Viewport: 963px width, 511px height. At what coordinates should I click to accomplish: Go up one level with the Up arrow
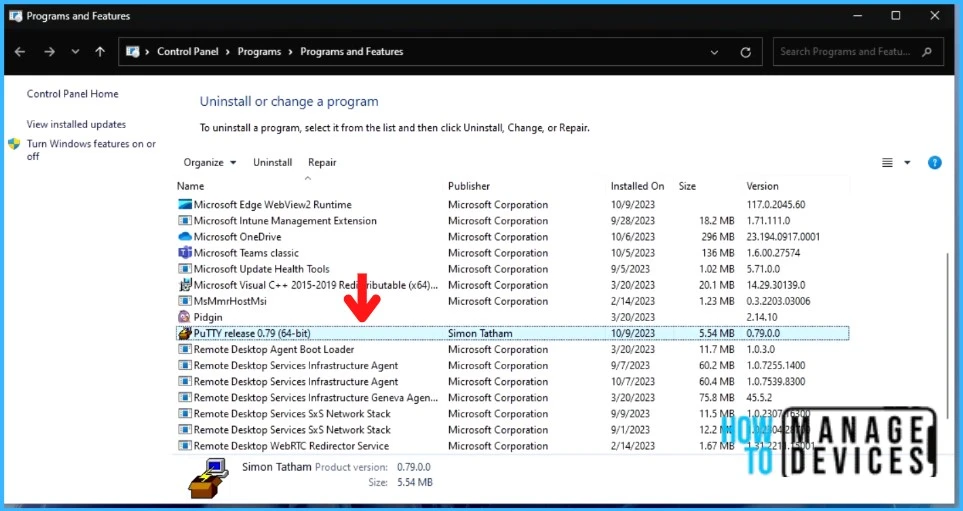point(100,52)
